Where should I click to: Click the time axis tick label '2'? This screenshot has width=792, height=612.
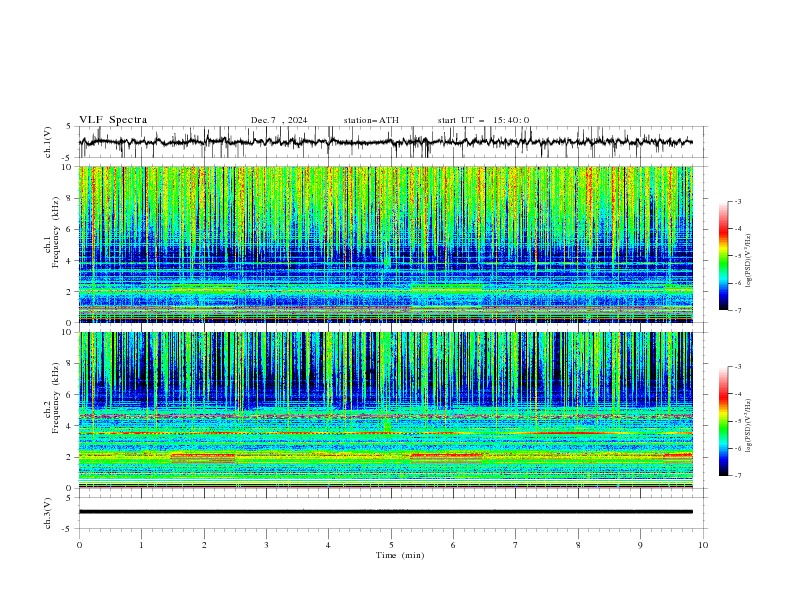tap(204, 545)
